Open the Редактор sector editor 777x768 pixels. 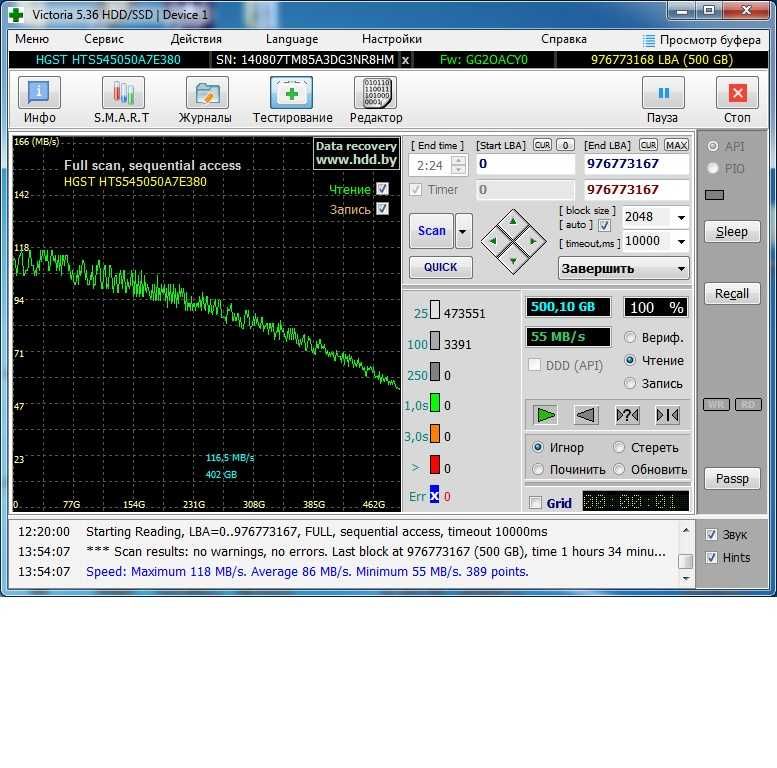click(376, 93)
